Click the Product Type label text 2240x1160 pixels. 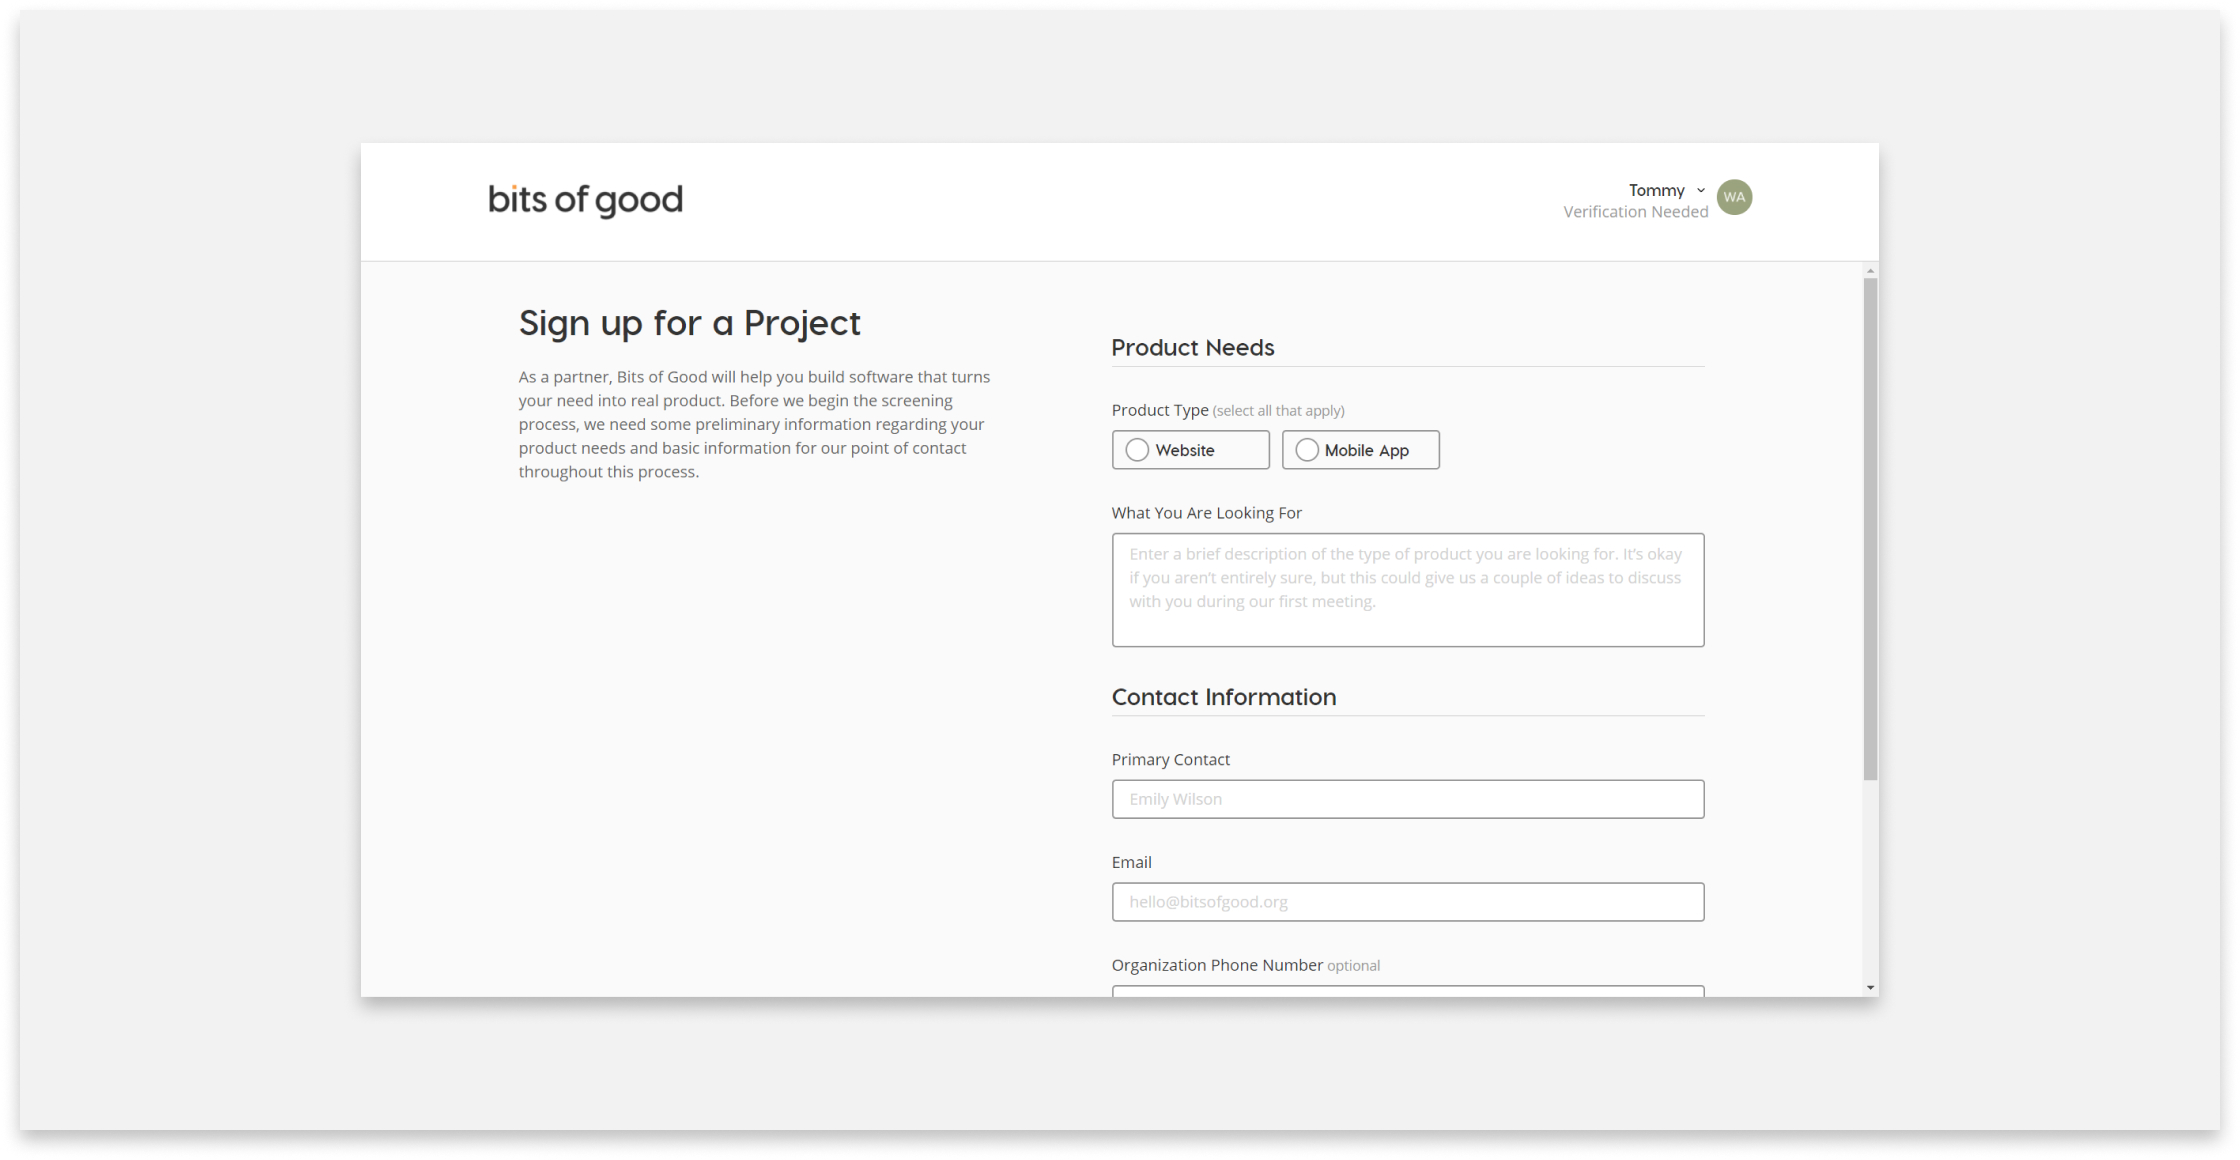[x=1160, y=410]
